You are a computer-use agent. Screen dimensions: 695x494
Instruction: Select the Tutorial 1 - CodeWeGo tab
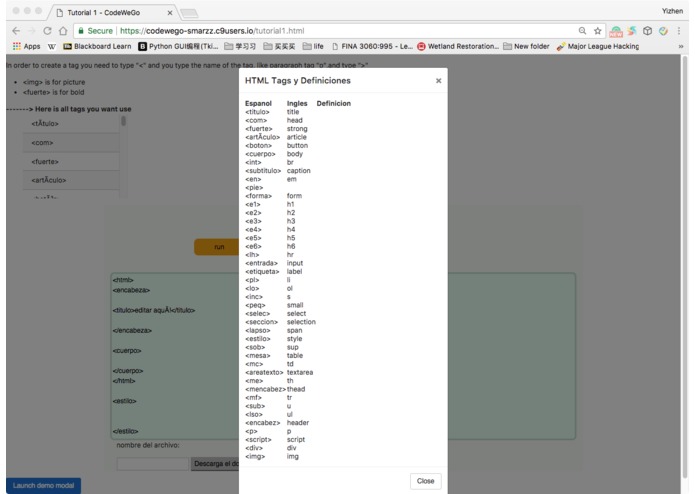click(111, 13)
